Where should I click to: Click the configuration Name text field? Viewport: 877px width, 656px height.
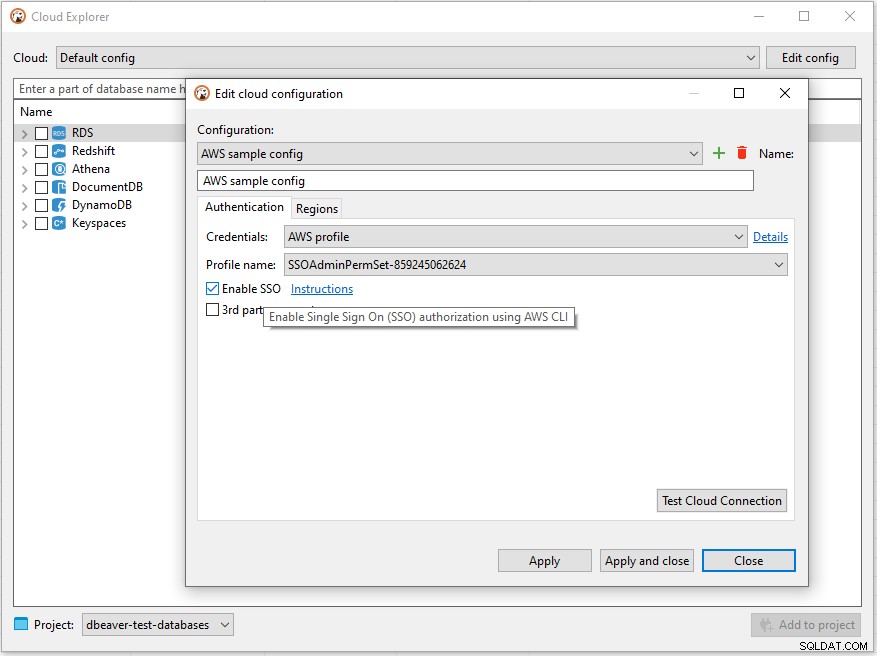[x=475, y=181]
